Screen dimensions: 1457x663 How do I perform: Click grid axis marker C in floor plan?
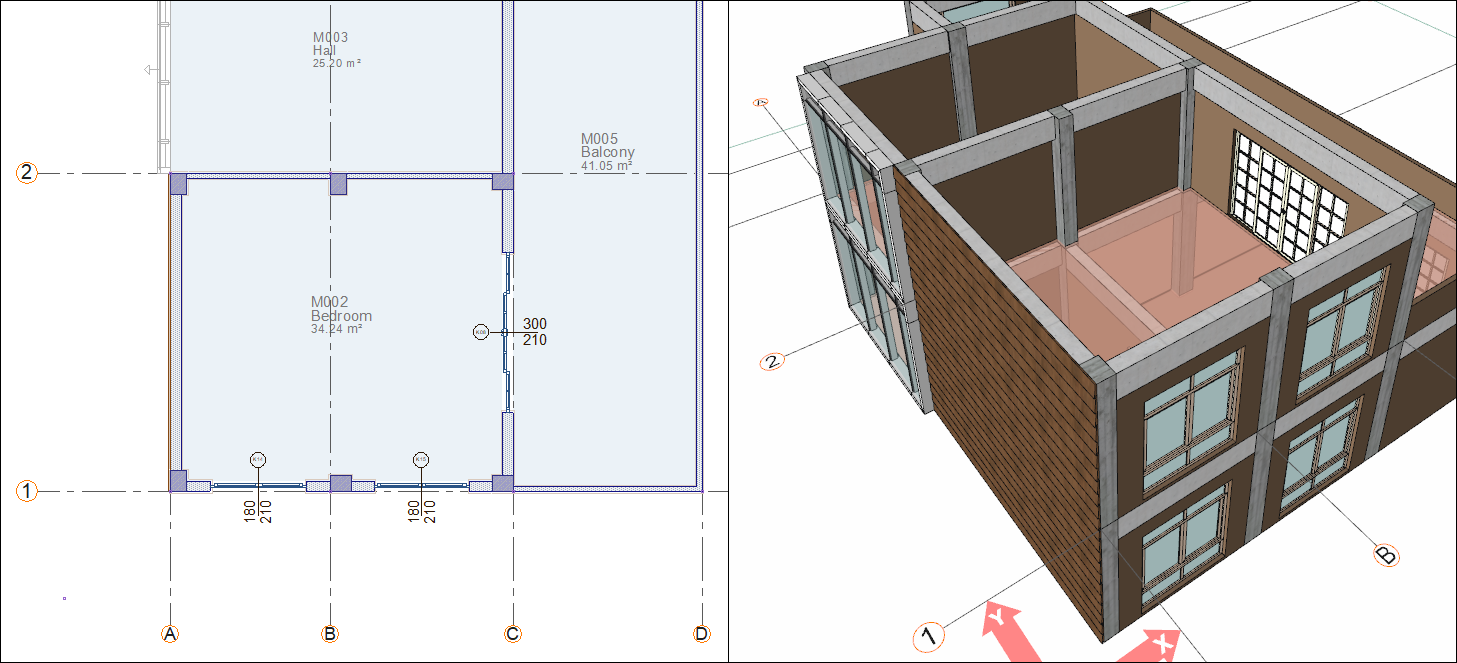point(513,634)
